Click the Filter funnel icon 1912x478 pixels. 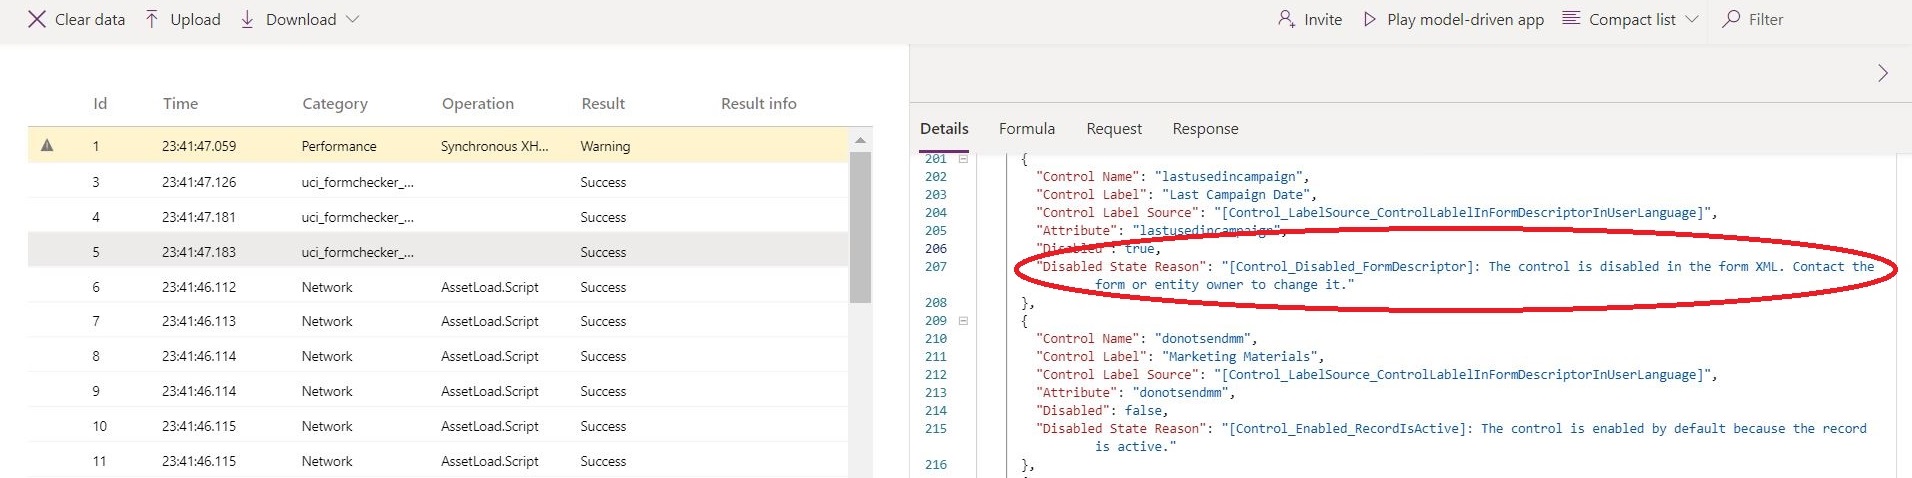[x=1731, y=19]
